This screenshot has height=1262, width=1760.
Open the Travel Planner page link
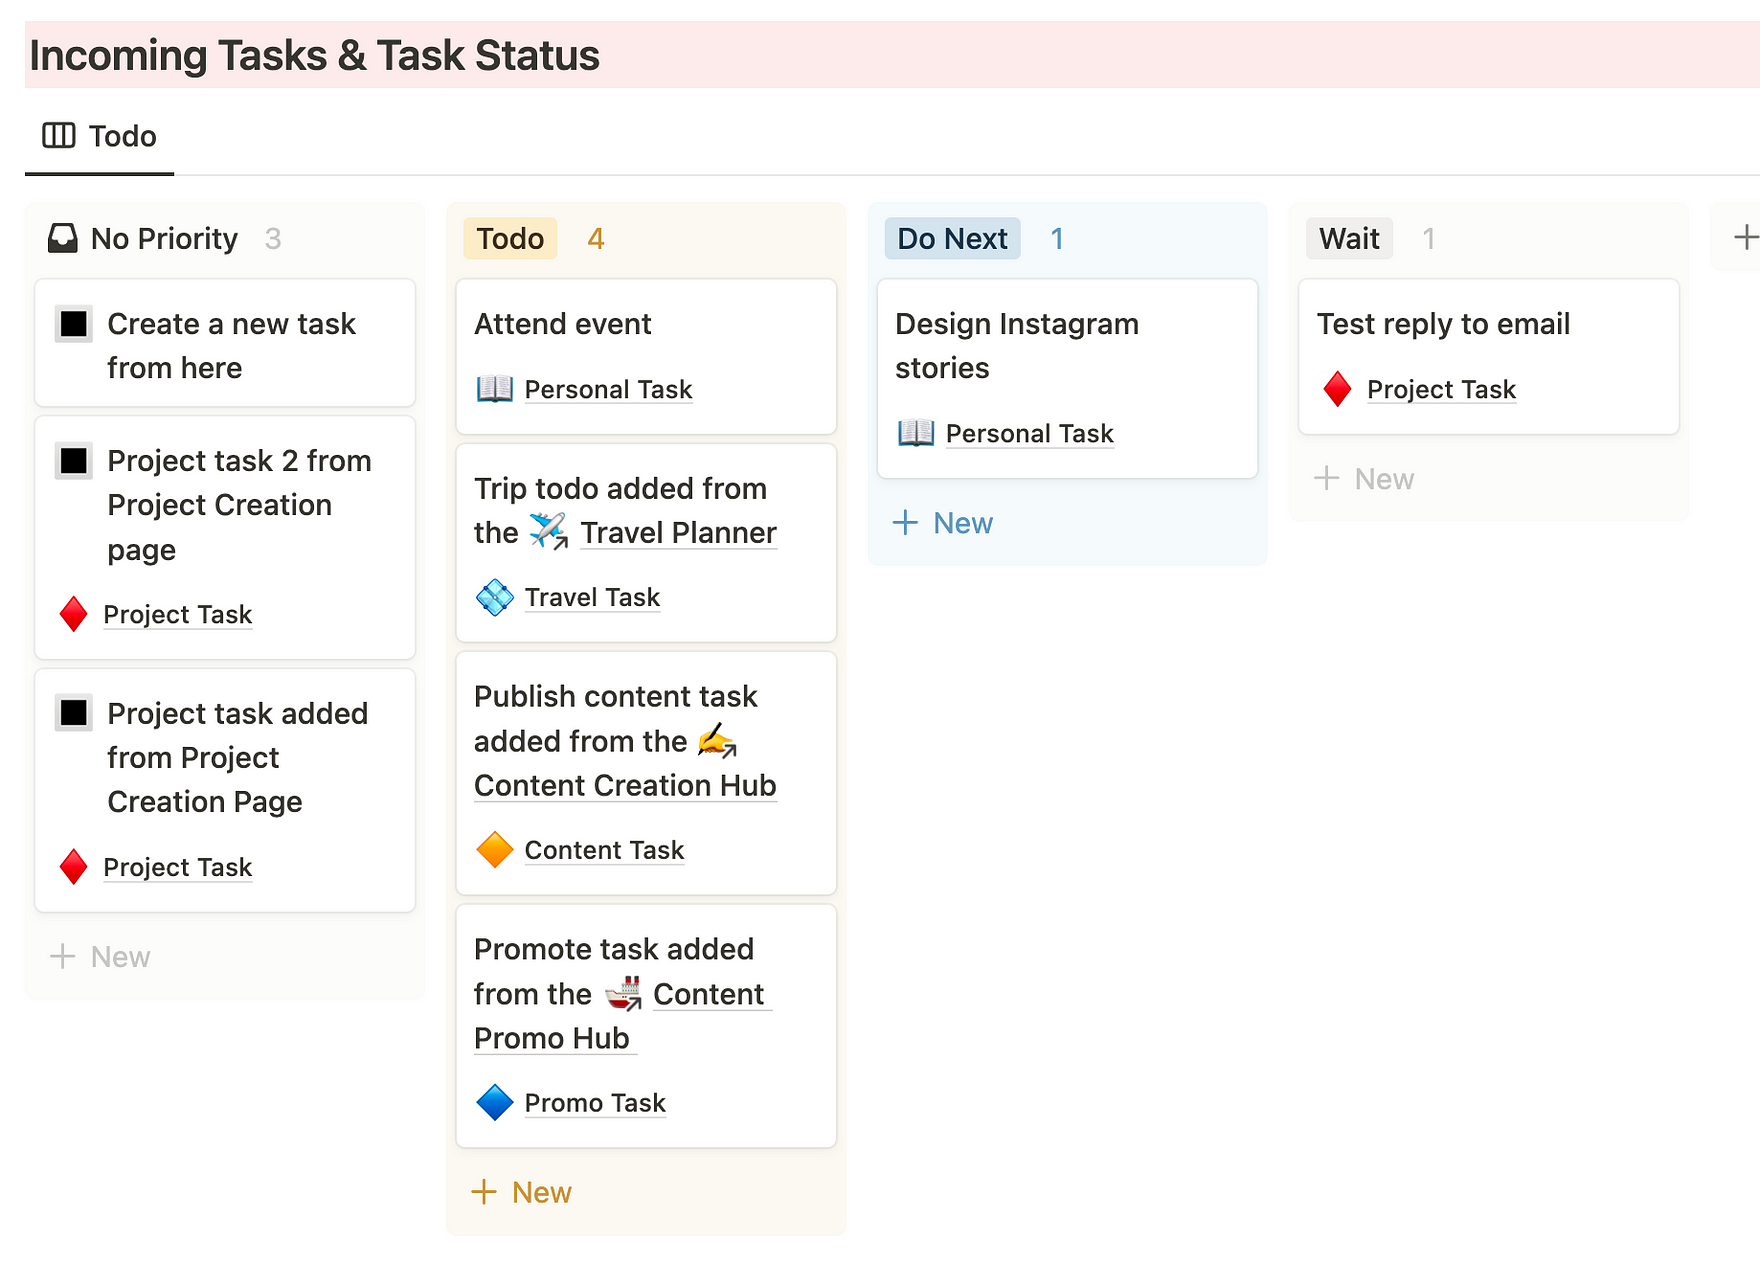(x=678, y=532)
